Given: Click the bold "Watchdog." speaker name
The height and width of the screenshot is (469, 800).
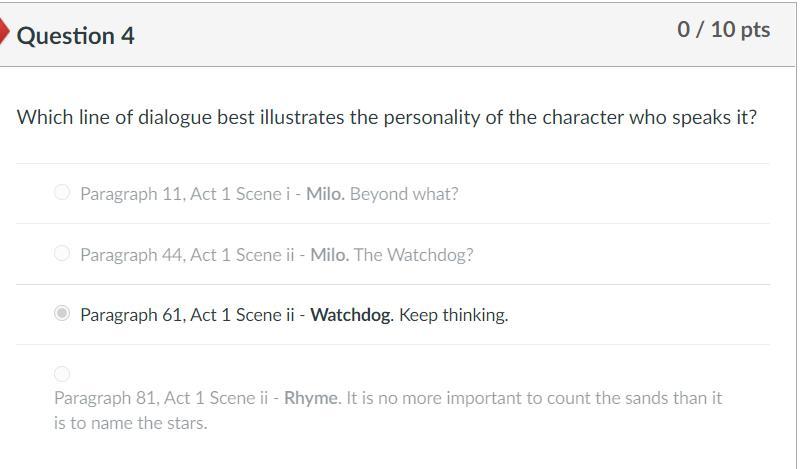Looking at the screenshot, I should click(352, 315).
